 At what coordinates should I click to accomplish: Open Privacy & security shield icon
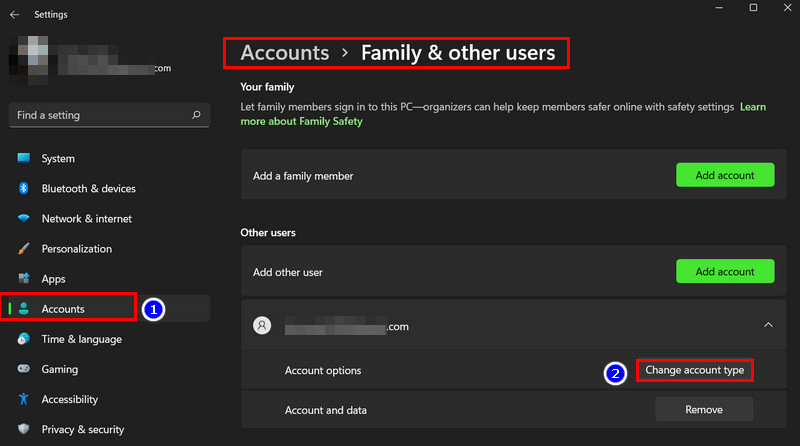(23, 429)
